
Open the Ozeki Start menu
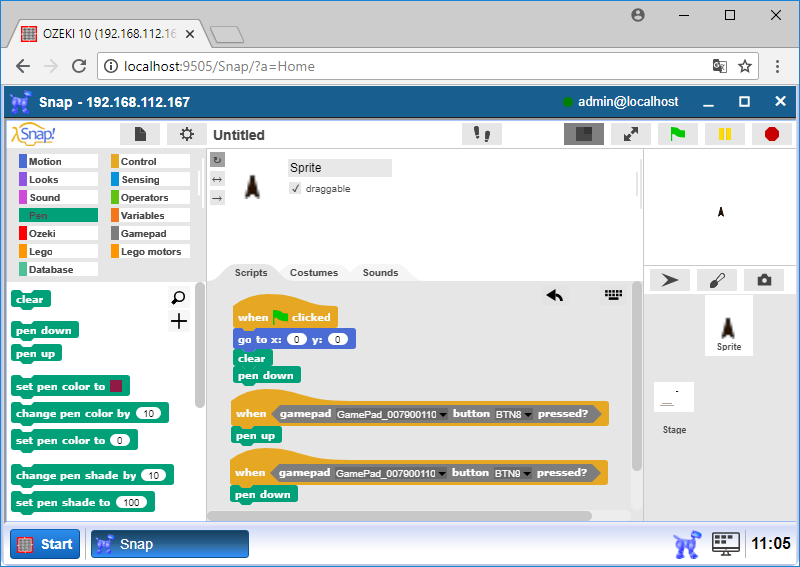click(x=45, y=544)
